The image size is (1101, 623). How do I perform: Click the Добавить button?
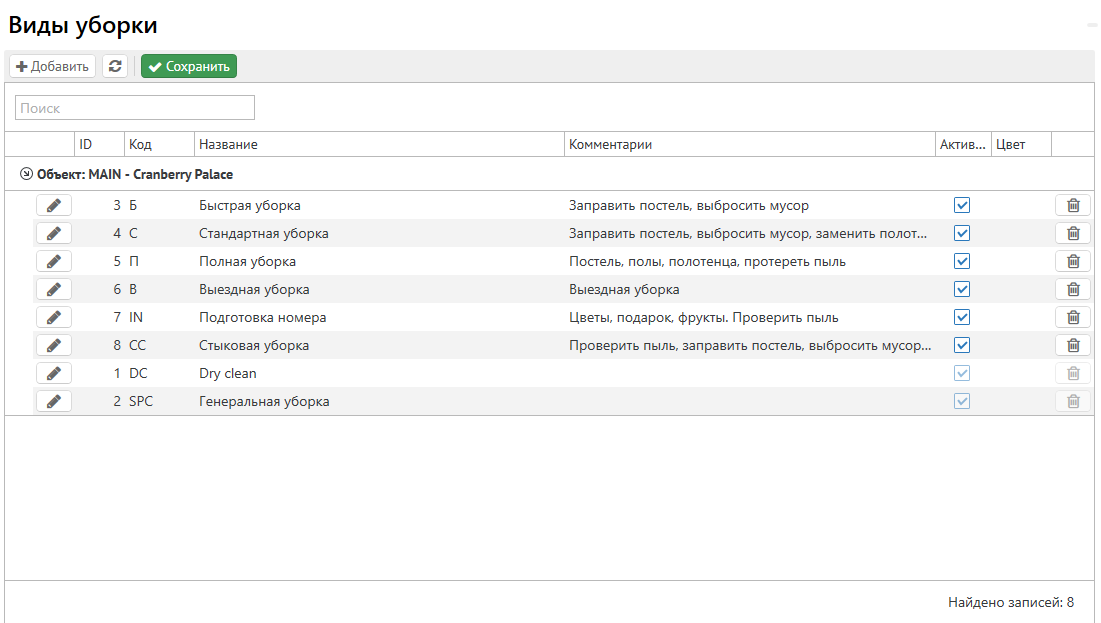(x=52, y=67)
